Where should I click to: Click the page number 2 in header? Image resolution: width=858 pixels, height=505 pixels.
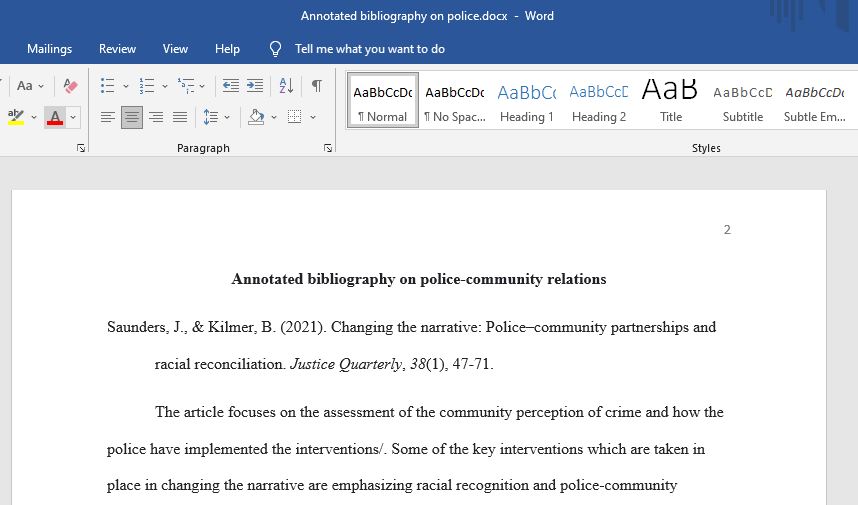pyautogui.click(x=727, y=230)
